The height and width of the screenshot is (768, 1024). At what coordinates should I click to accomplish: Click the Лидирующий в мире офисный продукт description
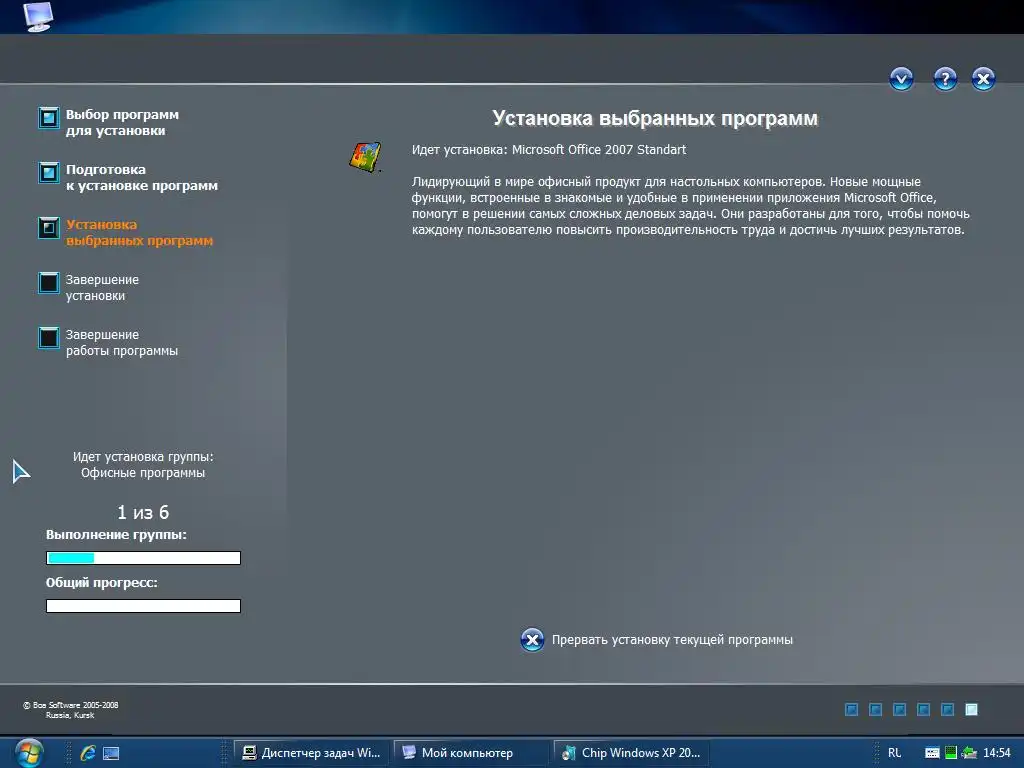[x=691, y=206]
